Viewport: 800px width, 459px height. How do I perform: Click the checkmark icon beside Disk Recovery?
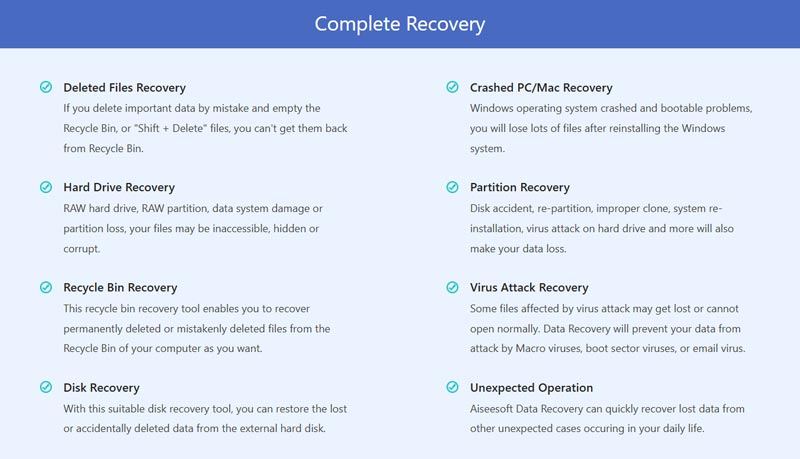click(46, 387)
